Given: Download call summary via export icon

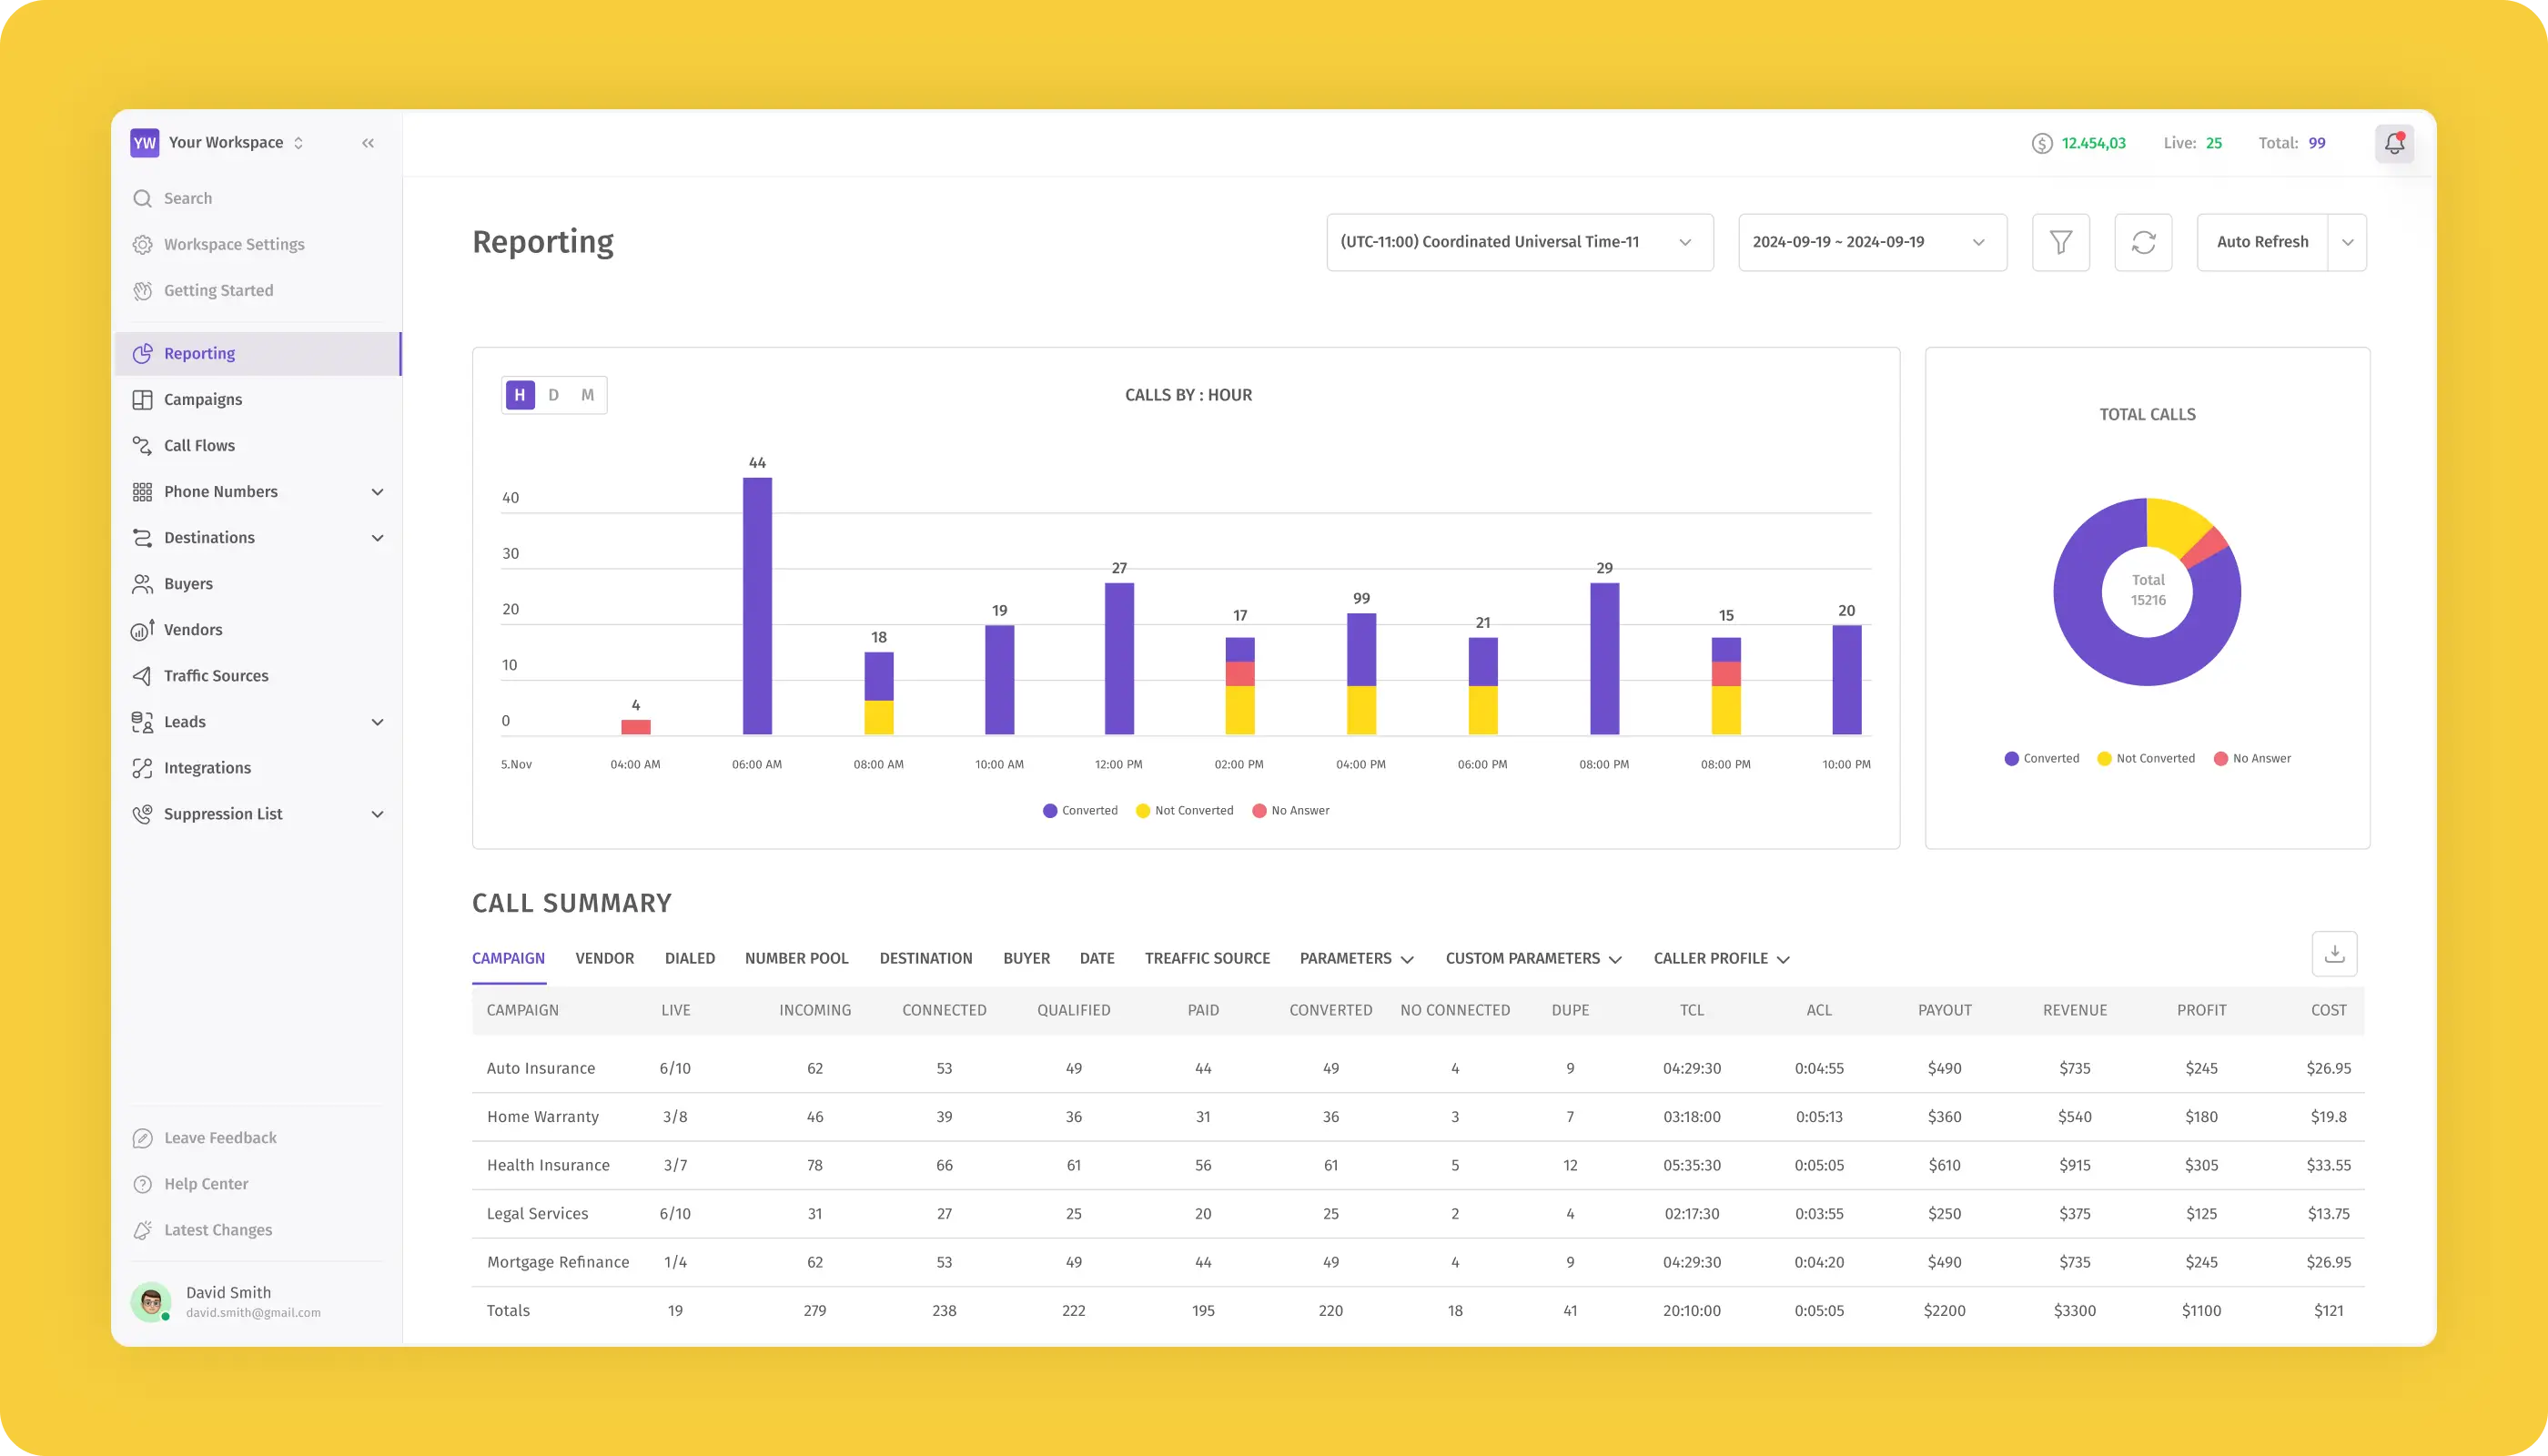Looking at the screenshot, I should tap(2334, 954).
